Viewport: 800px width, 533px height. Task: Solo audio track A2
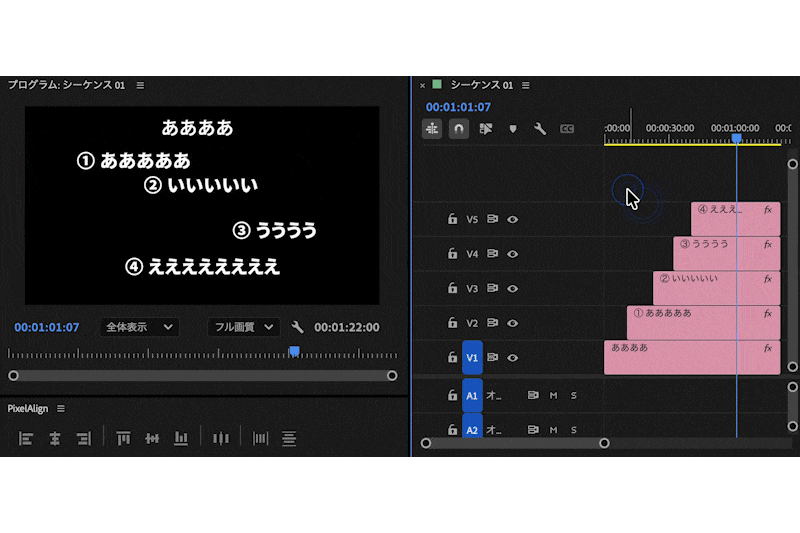pos(574,430)
